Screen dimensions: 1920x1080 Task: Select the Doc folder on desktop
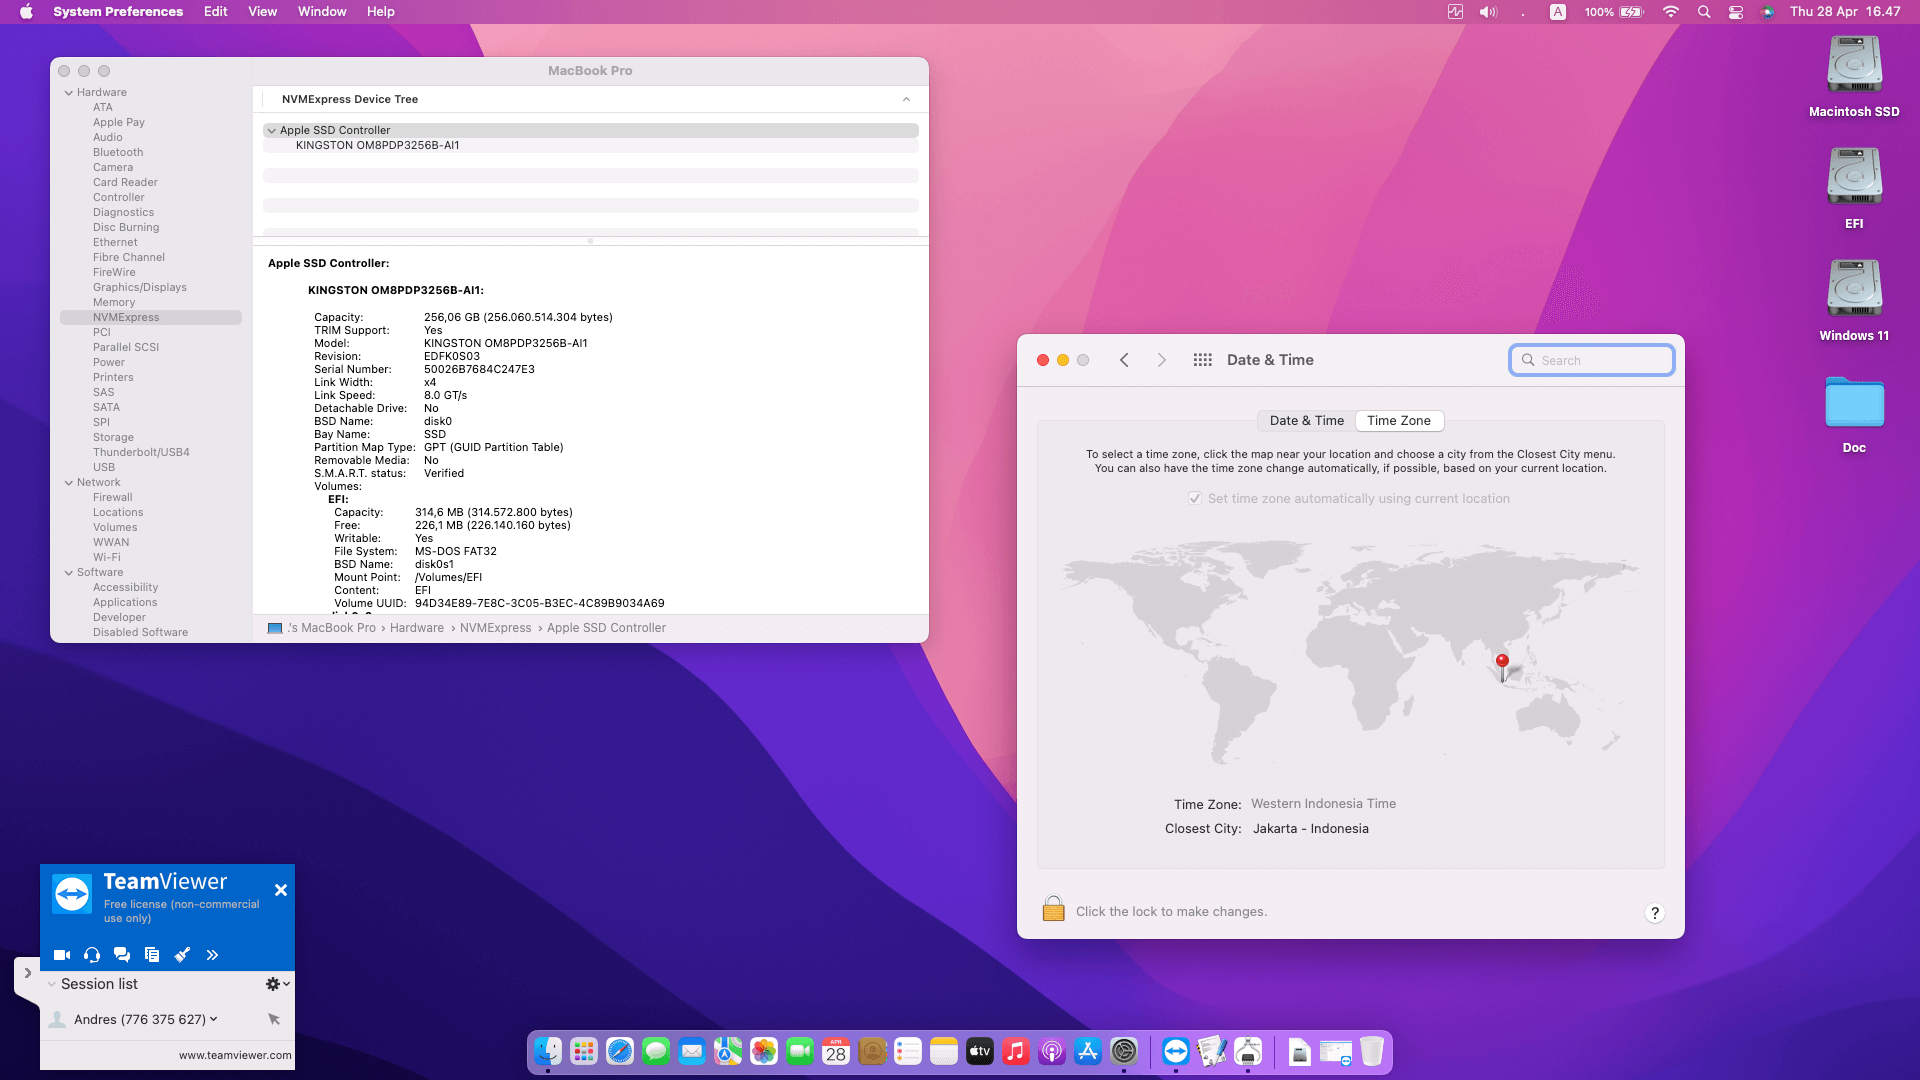click(x=1855, y=404)
